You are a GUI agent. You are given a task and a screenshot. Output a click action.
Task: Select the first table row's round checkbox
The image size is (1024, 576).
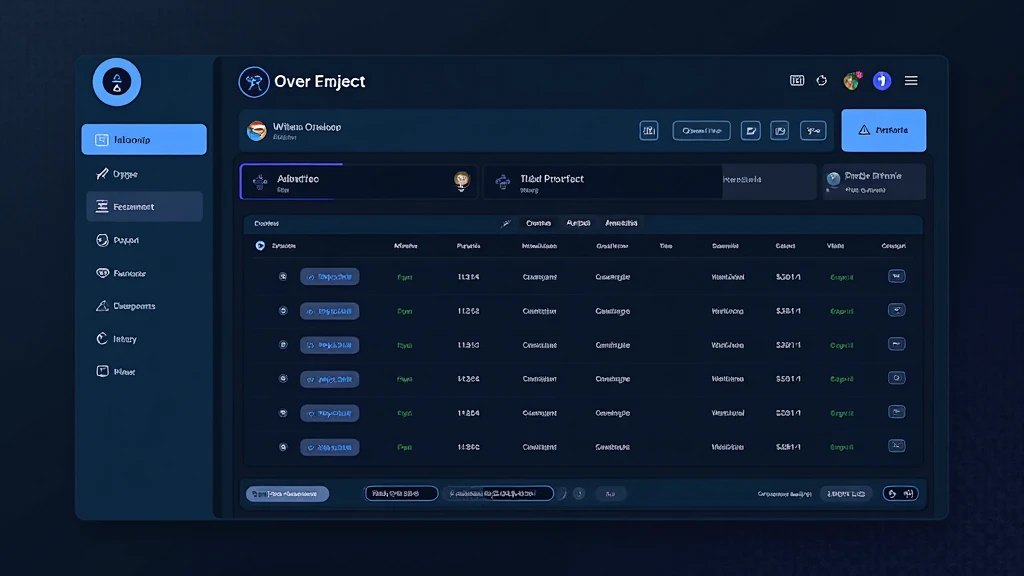click(x=283, y=277)
